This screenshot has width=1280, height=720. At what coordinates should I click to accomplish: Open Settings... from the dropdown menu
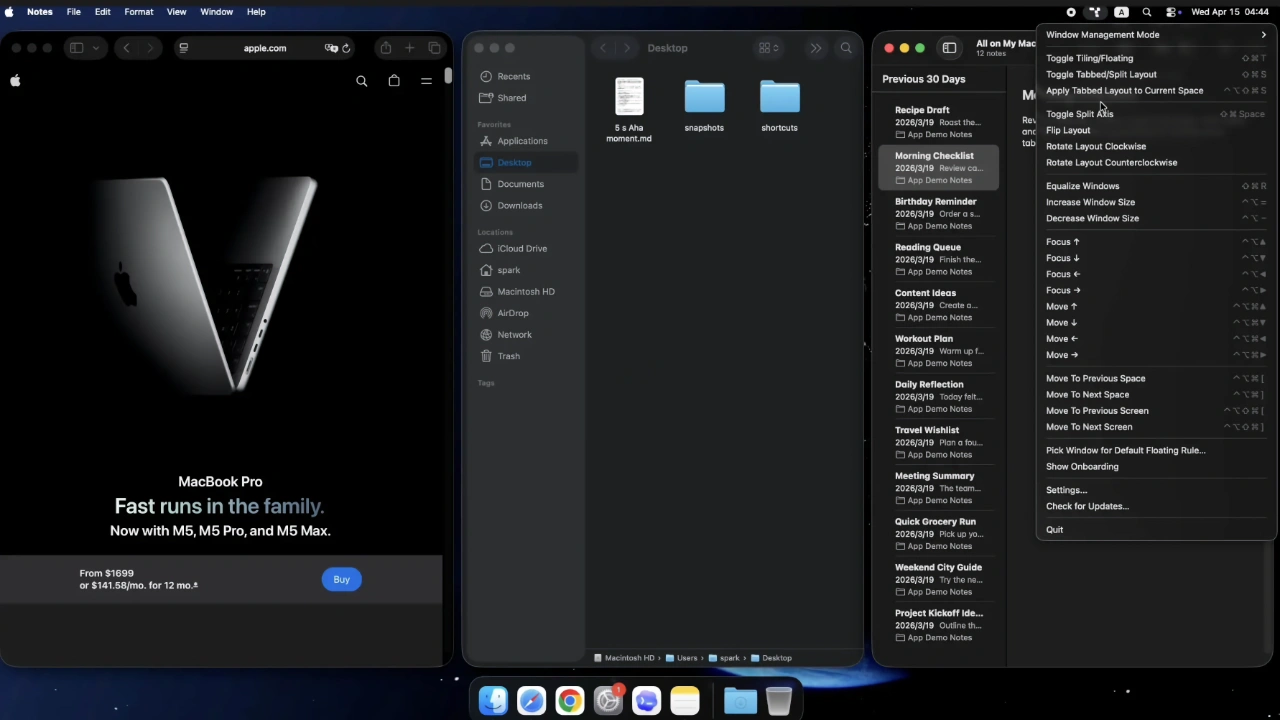1155,490
